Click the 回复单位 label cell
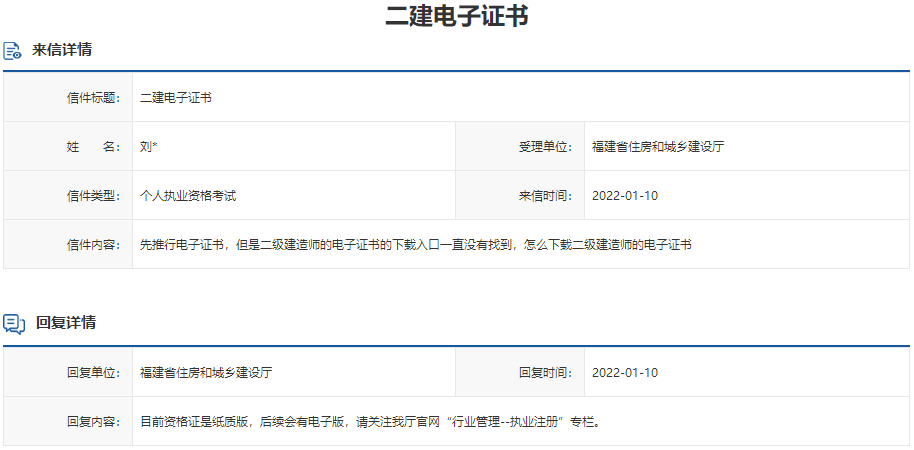Image resolution: width=914 pixels, height=450 pixels. (x=92, y=373)
